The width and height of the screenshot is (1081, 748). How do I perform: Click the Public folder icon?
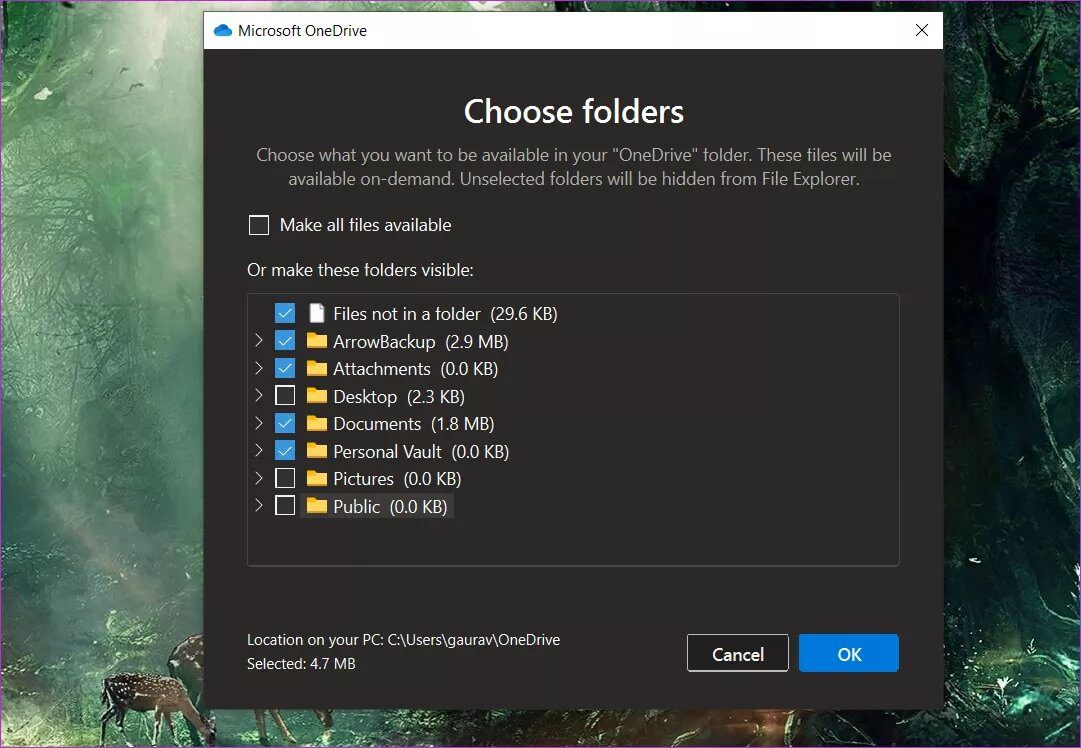click(316, 506)
